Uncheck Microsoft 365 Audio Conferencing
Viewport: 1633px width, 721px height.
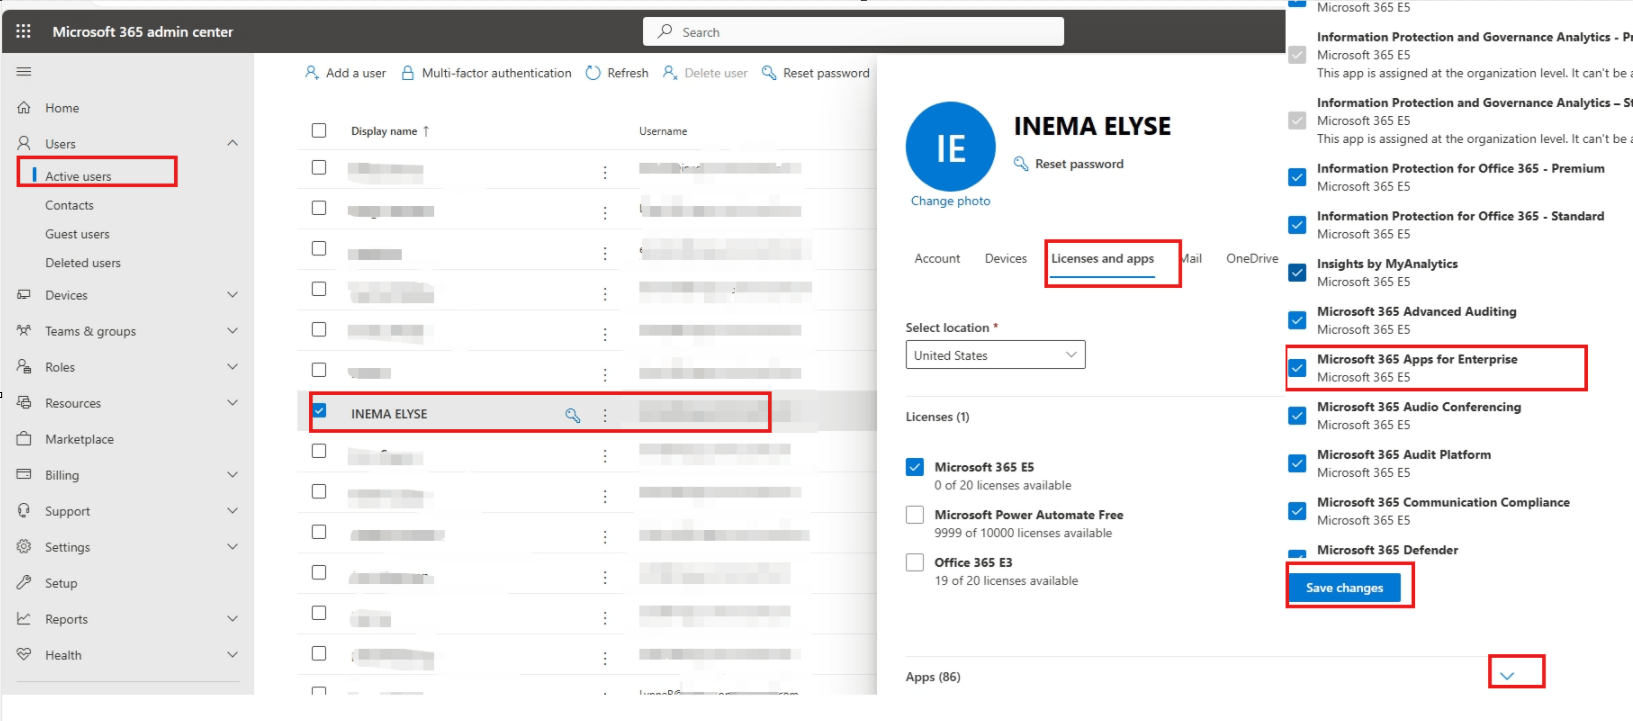tap(1297, 416)
